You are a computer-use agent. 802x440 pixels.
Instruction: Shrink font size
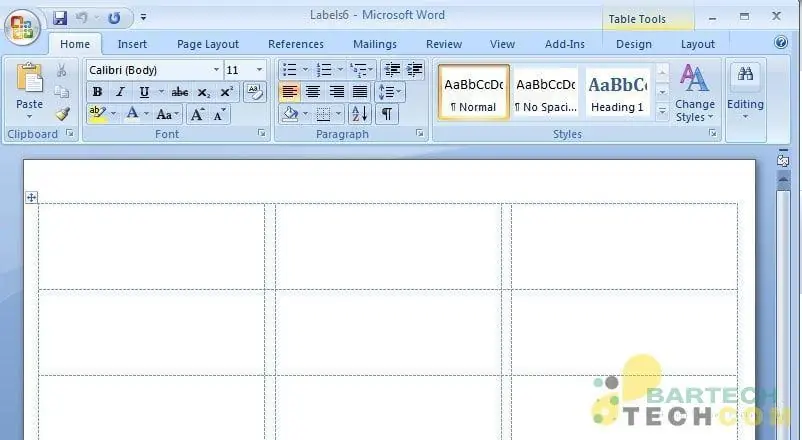pos(219,115)
